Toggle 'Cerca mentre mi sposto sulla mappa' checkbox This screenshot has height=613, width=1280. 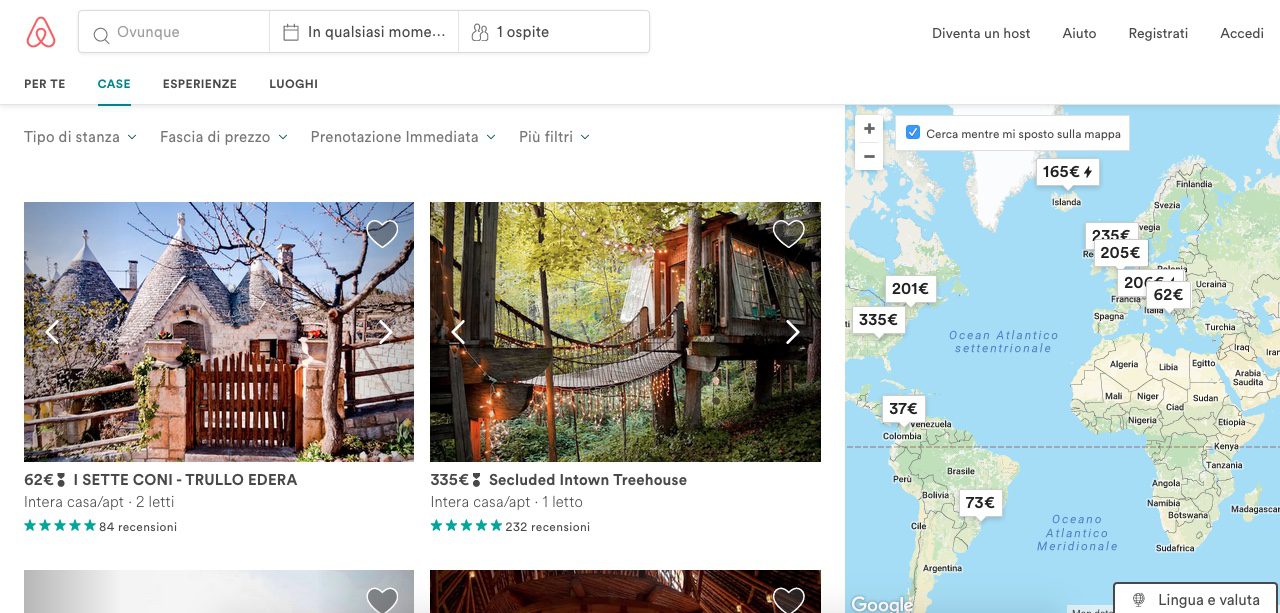point(913,133)
